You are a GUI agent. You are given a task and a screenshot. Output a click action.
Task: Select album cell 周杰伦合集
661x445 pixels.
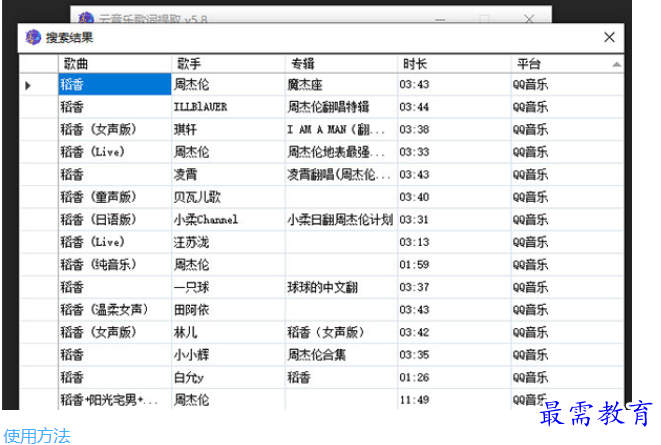point(341,355)
